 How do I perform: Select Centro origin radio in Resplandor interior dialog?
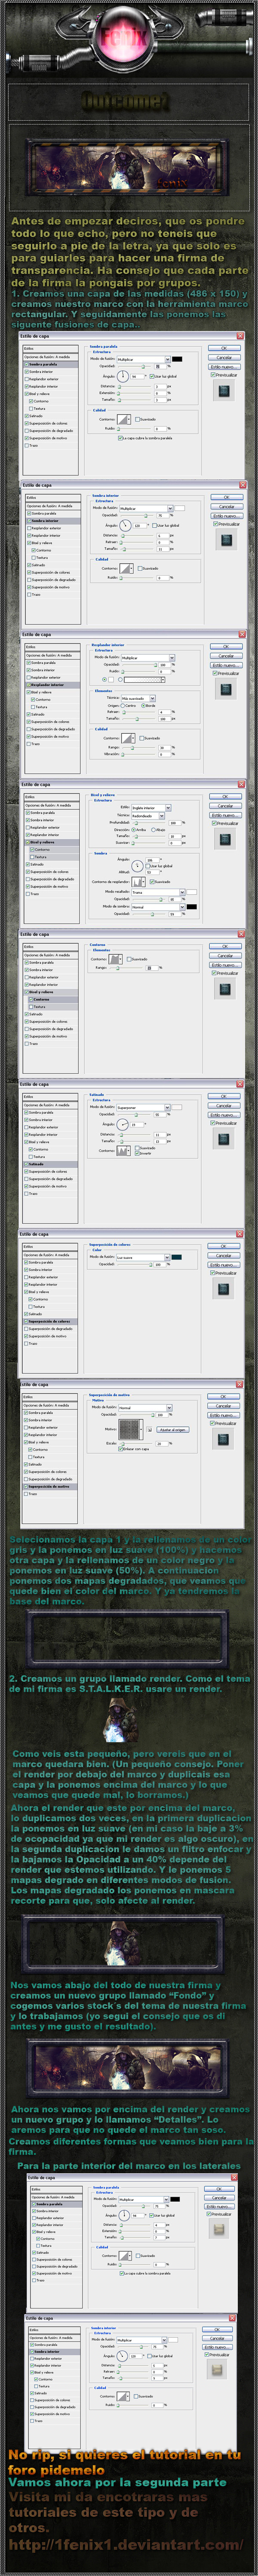tap(123, 706)
